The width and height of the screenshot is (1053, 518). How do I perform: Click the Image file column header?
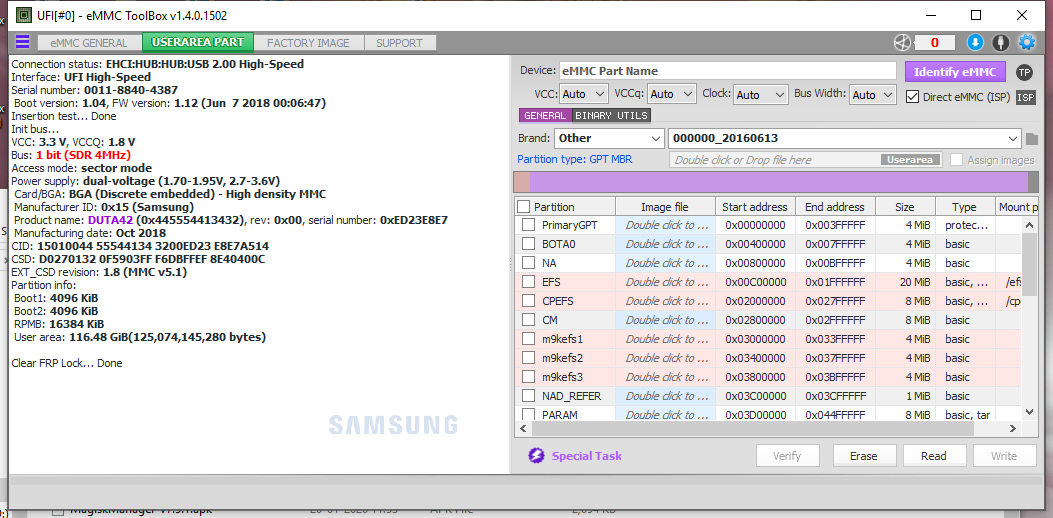[x=665, y=207]
